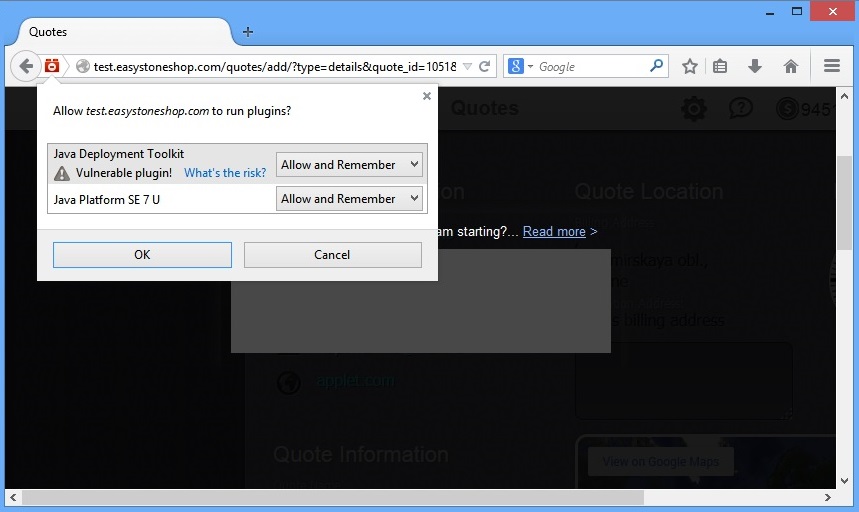Select the Quotes browser tab

[x=110, y=32]
